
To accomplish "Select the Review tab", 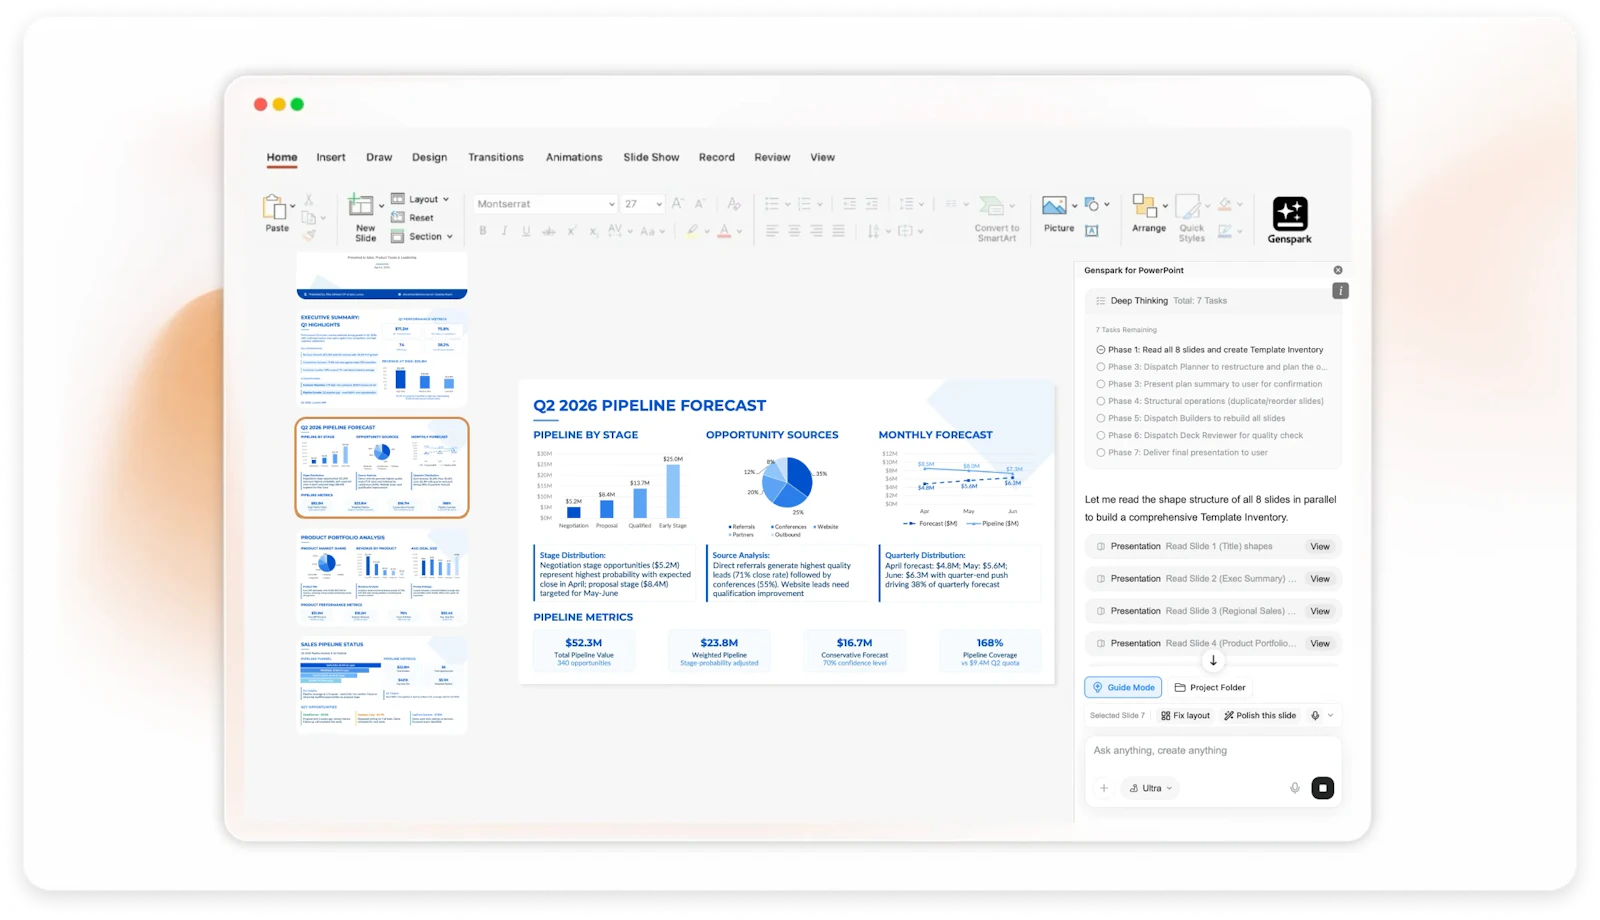I will coord(772,157).
